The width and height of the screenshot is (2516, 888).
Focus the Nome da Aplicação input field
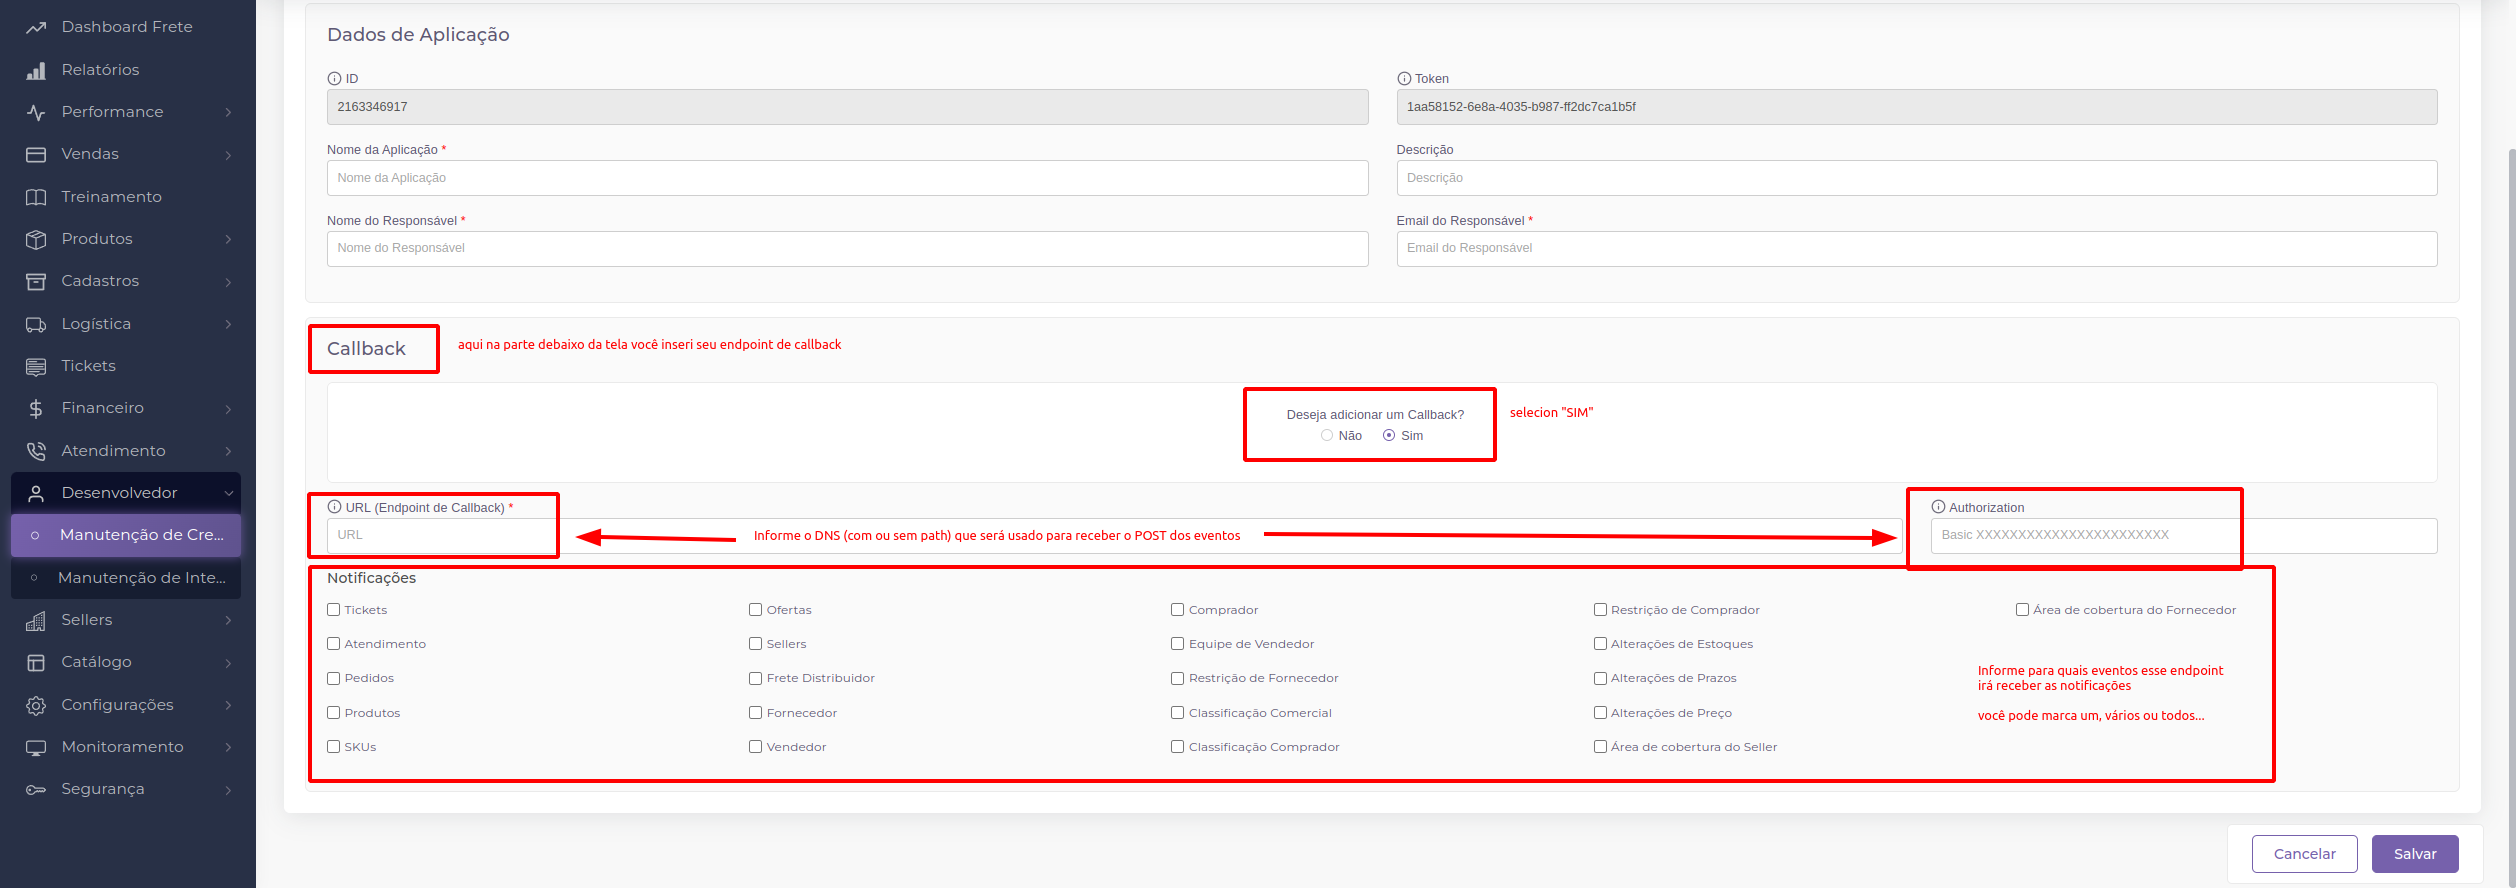(x=846, y=178)
